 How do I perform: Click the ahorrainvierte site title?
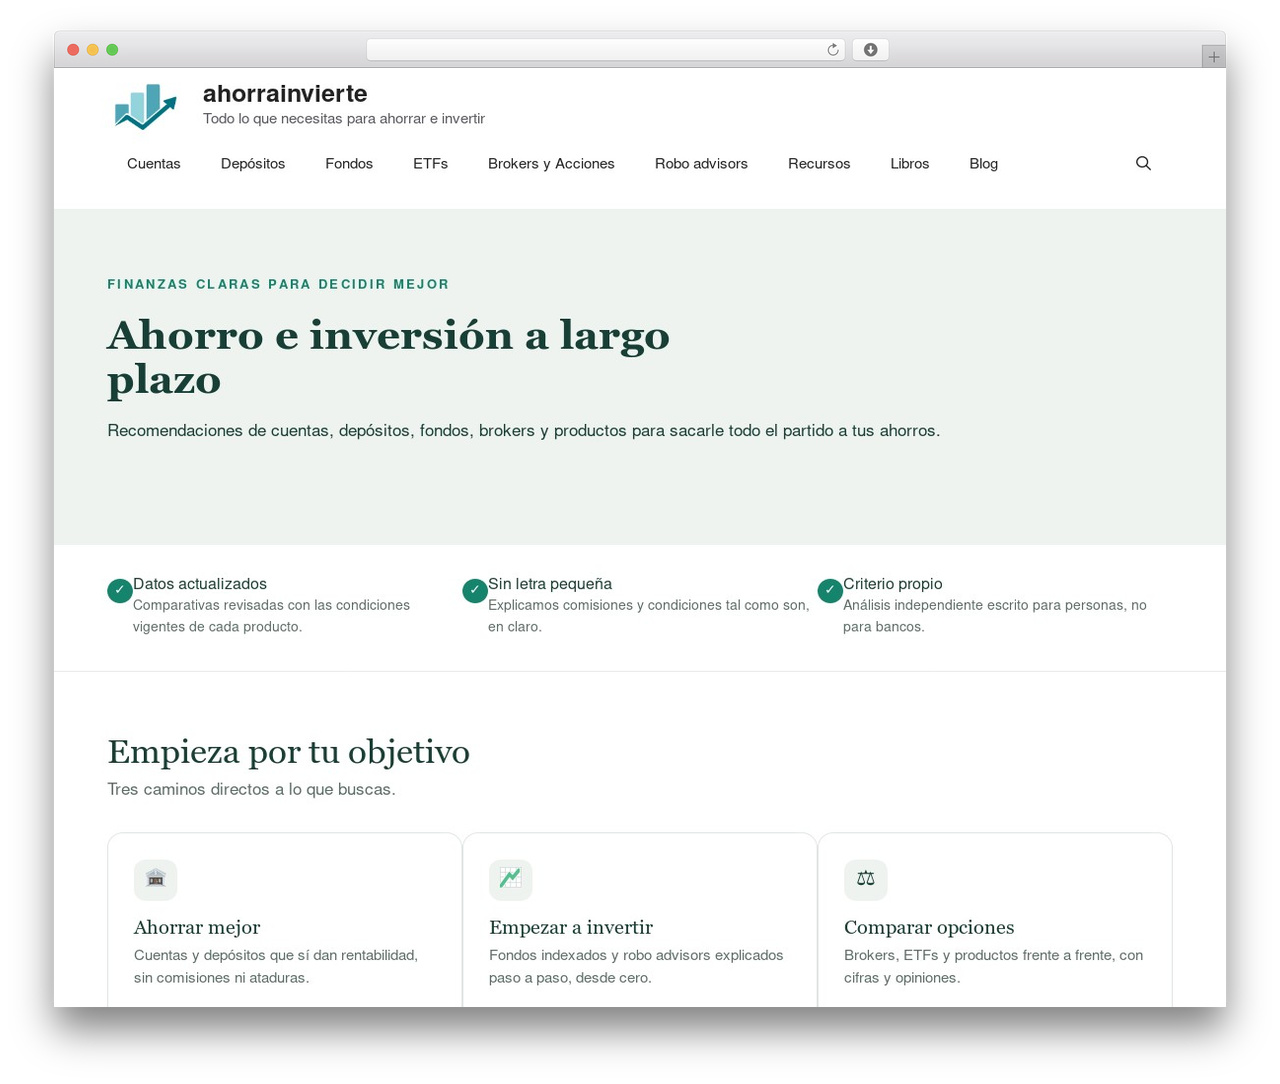pos(285,93)
